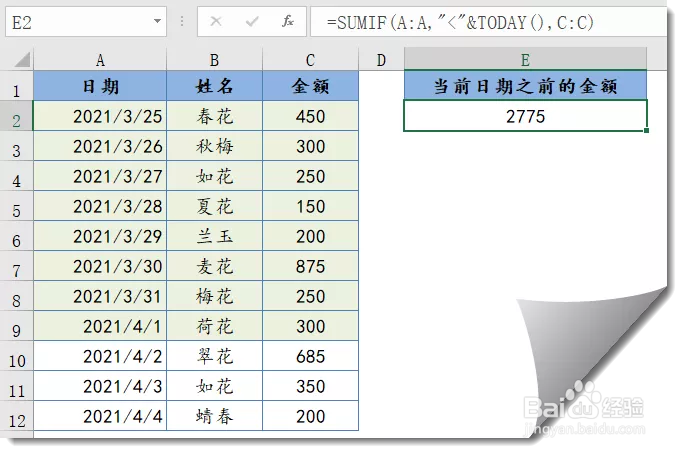Viewport: 682px width, 453px height.
Task: Select cell E2 showing 2775
Action: point(525,116)
